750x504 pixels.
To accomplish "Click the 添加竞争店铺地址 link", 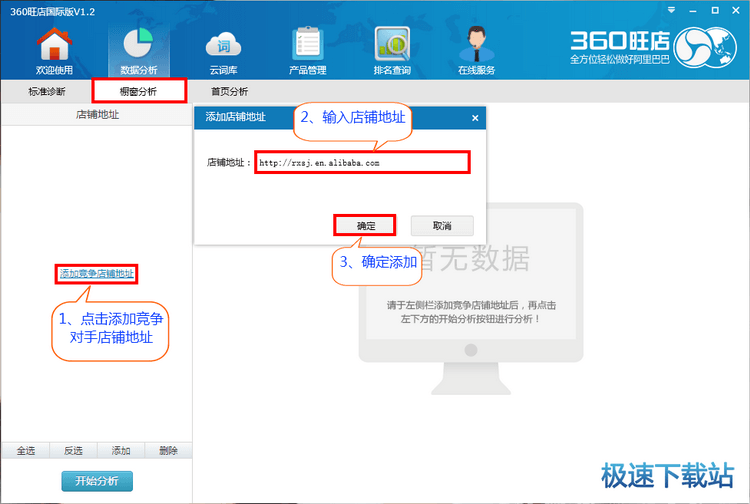I will pos(97,274).
